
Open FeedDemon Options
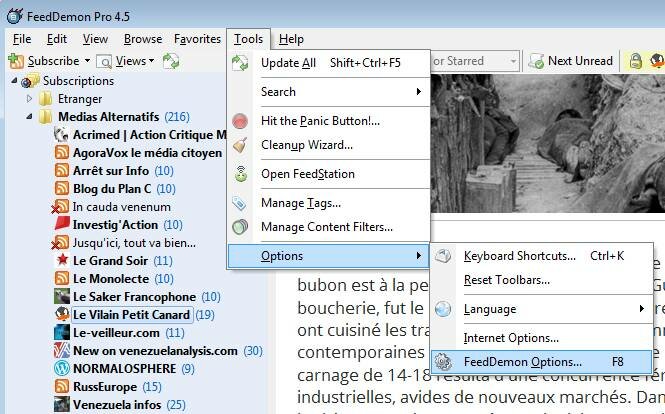point(542,362)
